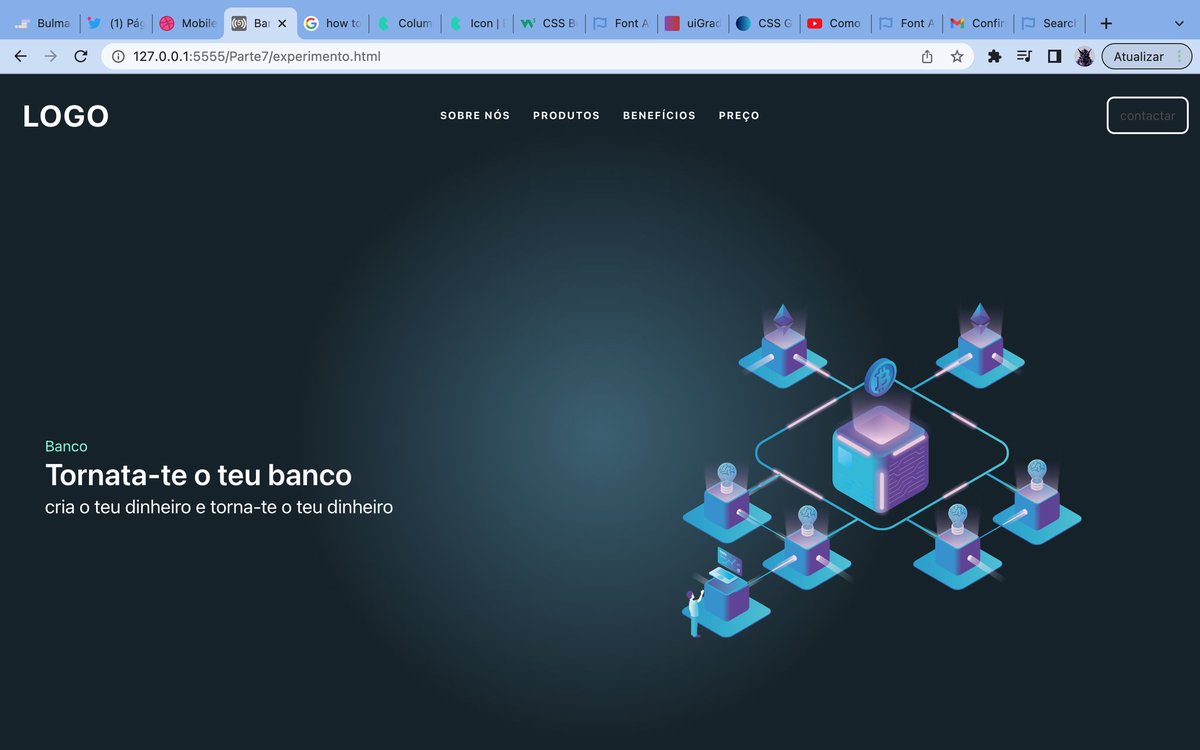
Task: Open the reading list icon in the toolbar
Action: pos(1024,56)
